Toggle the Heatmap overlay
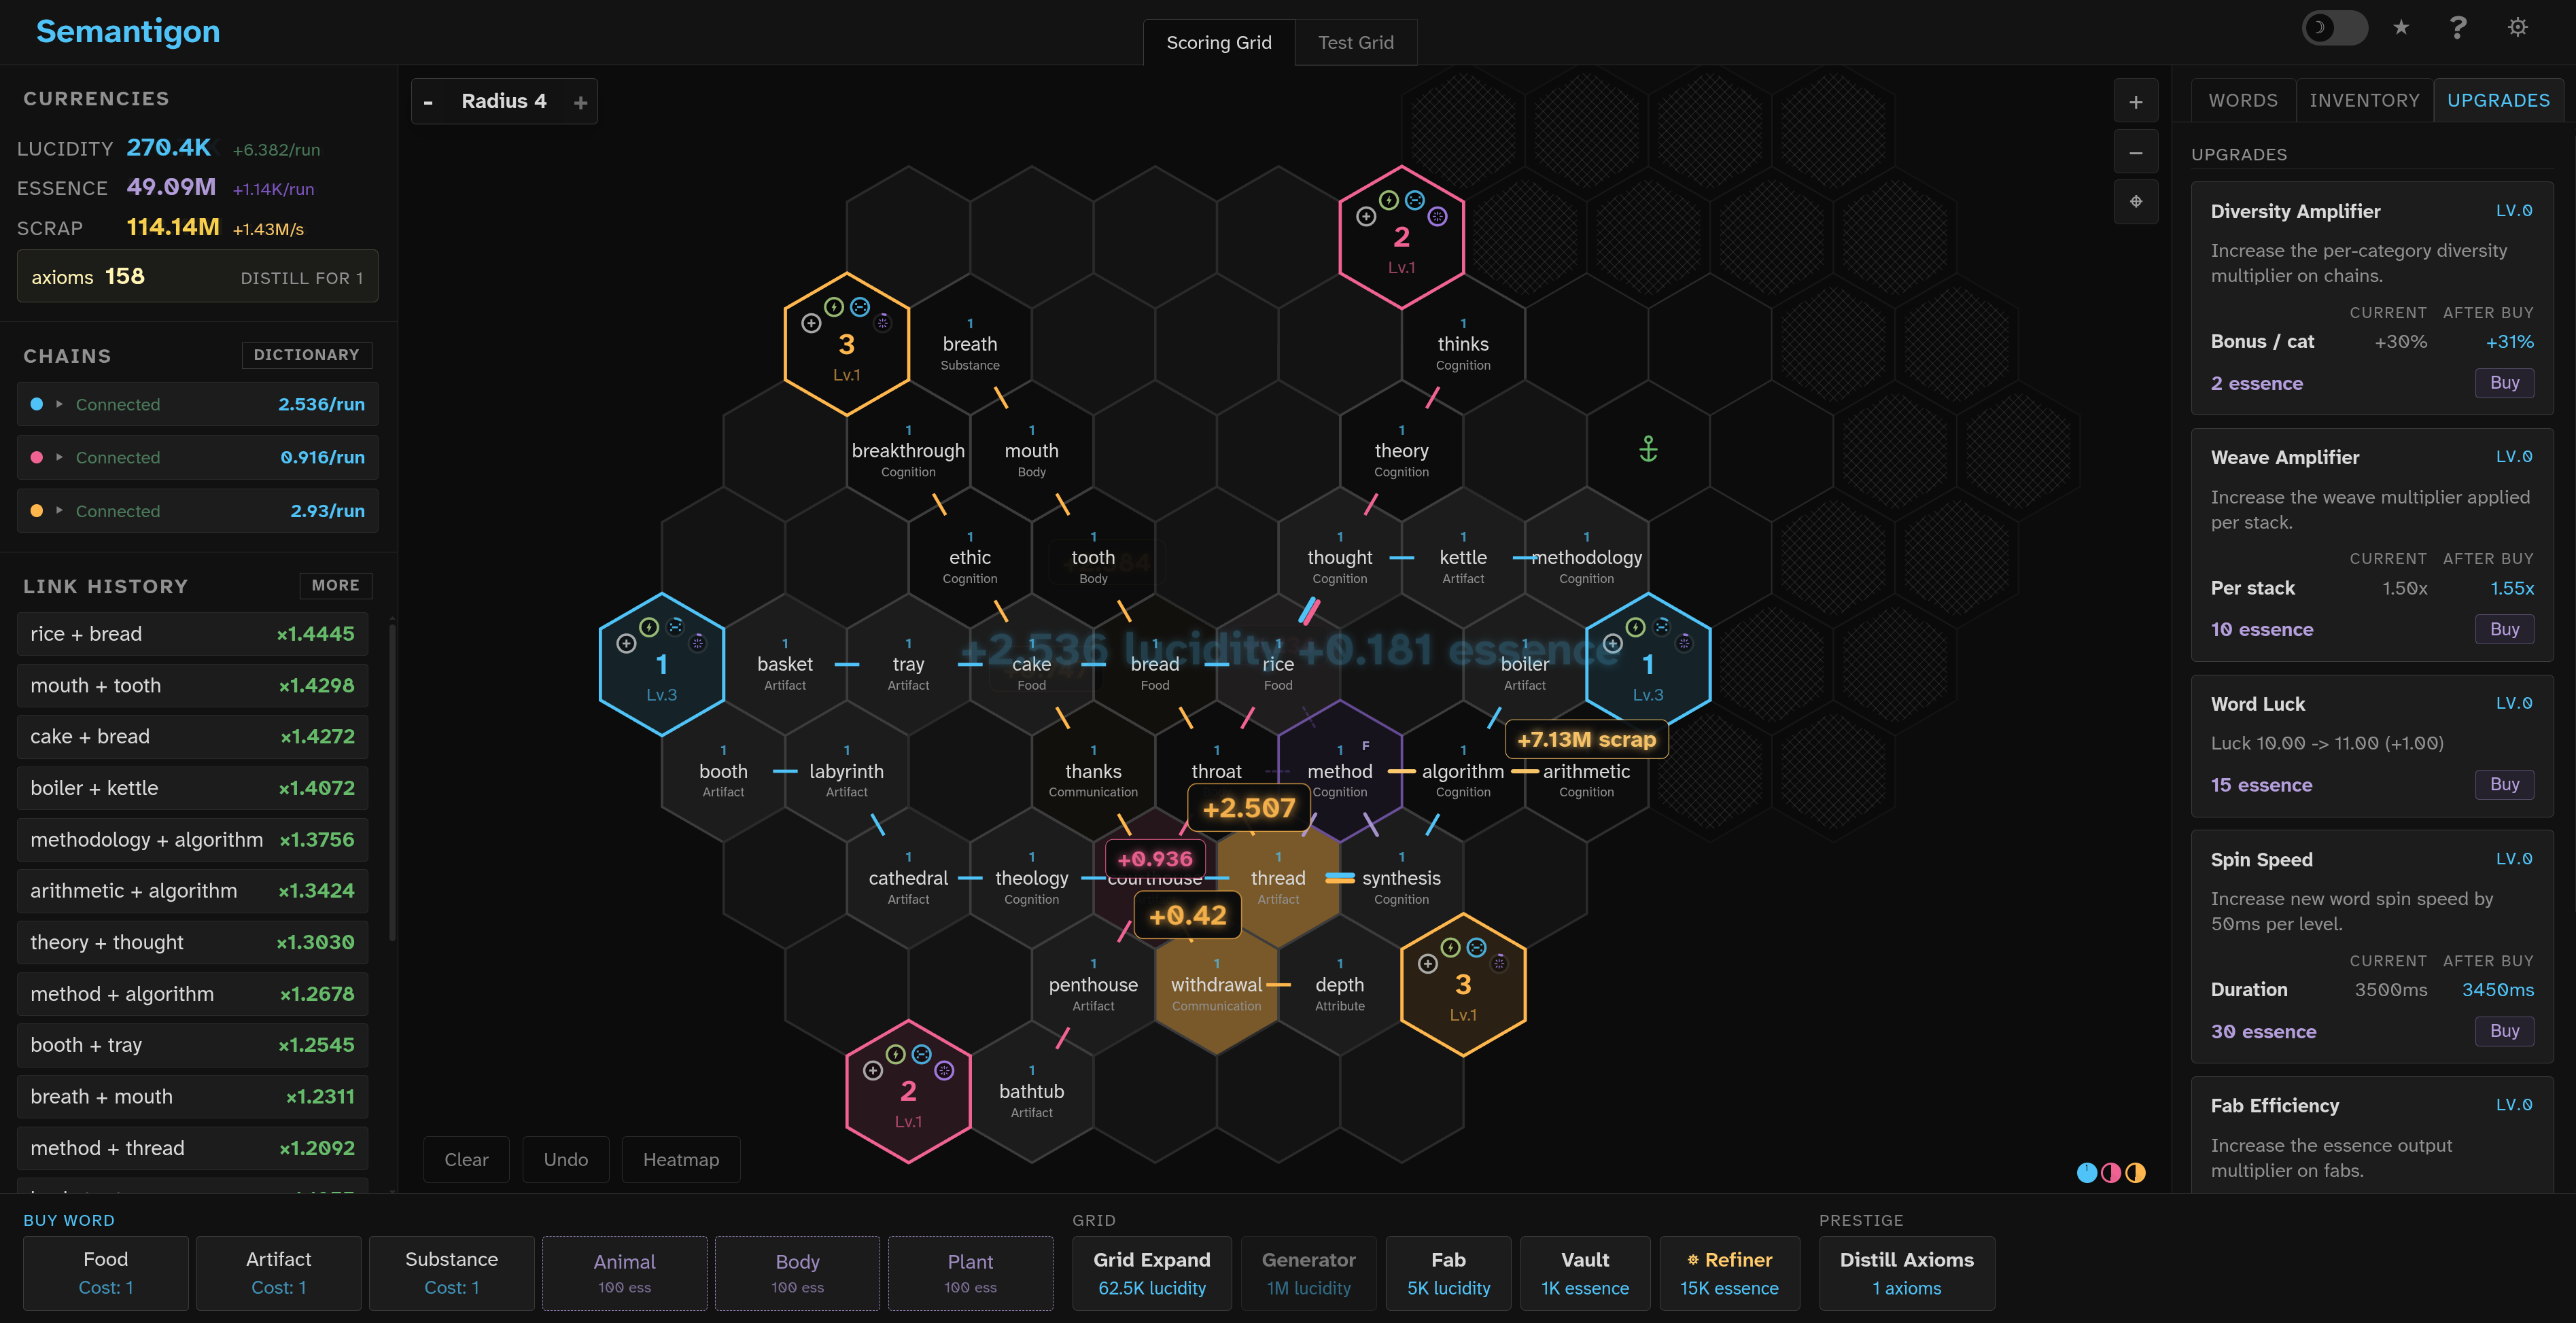This screenshot has height=1323, width=2576. point(680,1159)
